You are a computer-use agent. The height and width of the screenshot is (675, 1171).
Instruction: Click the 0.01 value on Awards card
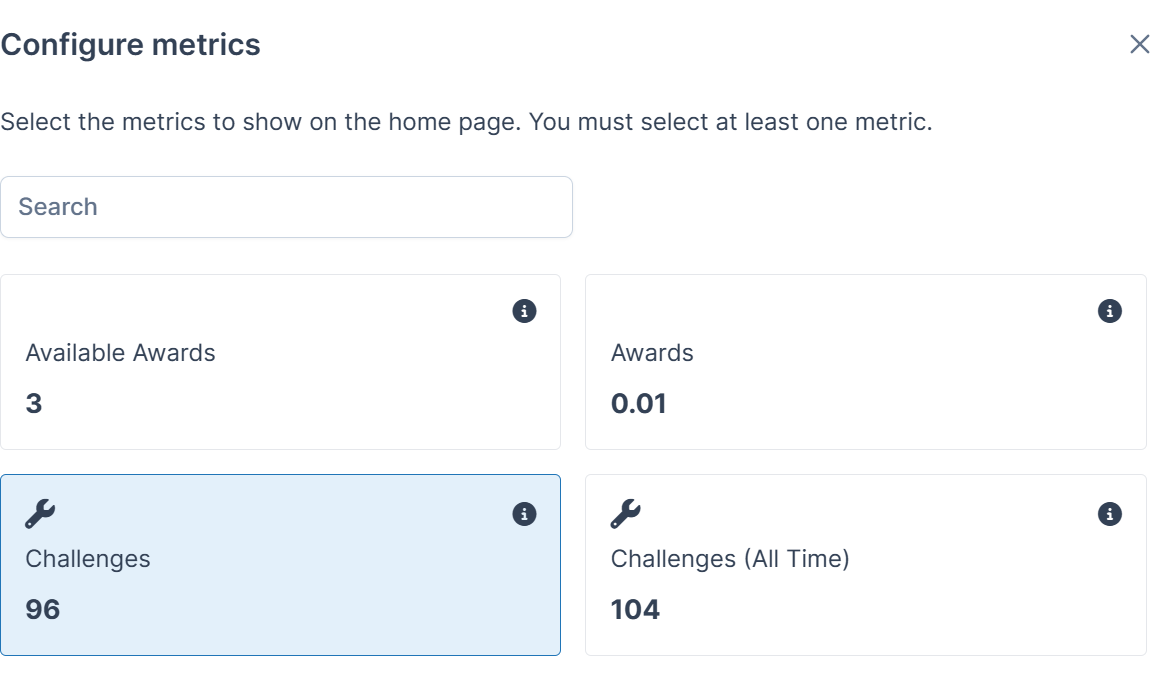[x=639, y=403]
